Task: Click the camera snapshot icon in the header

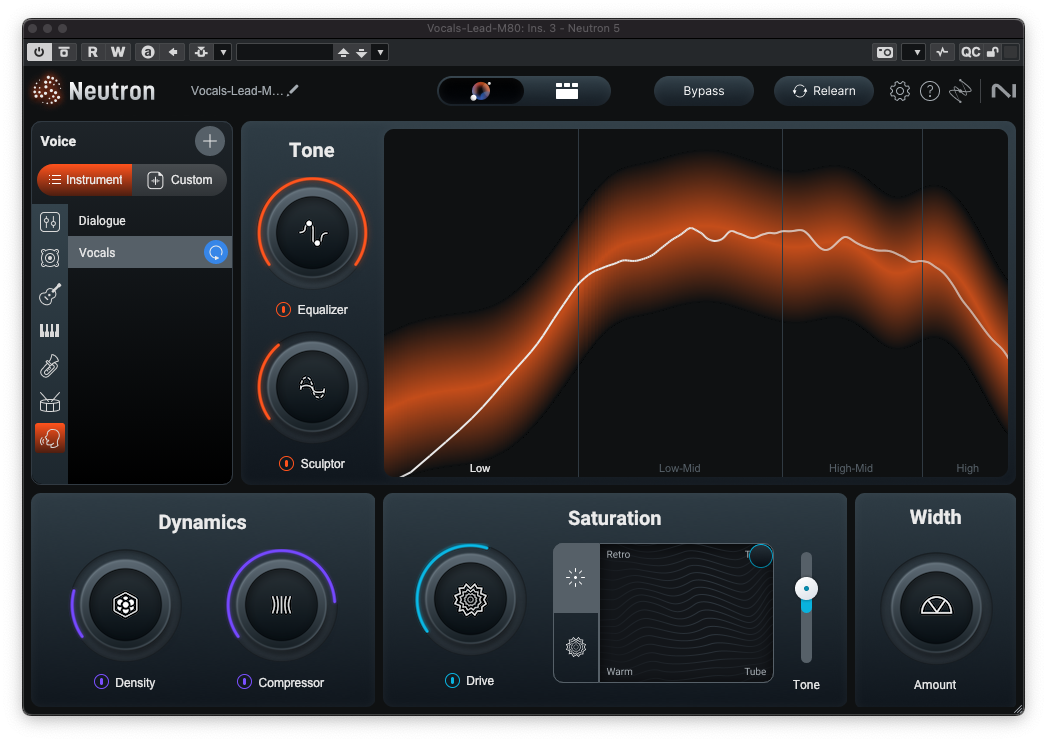Action: click(x=884, y=51)
